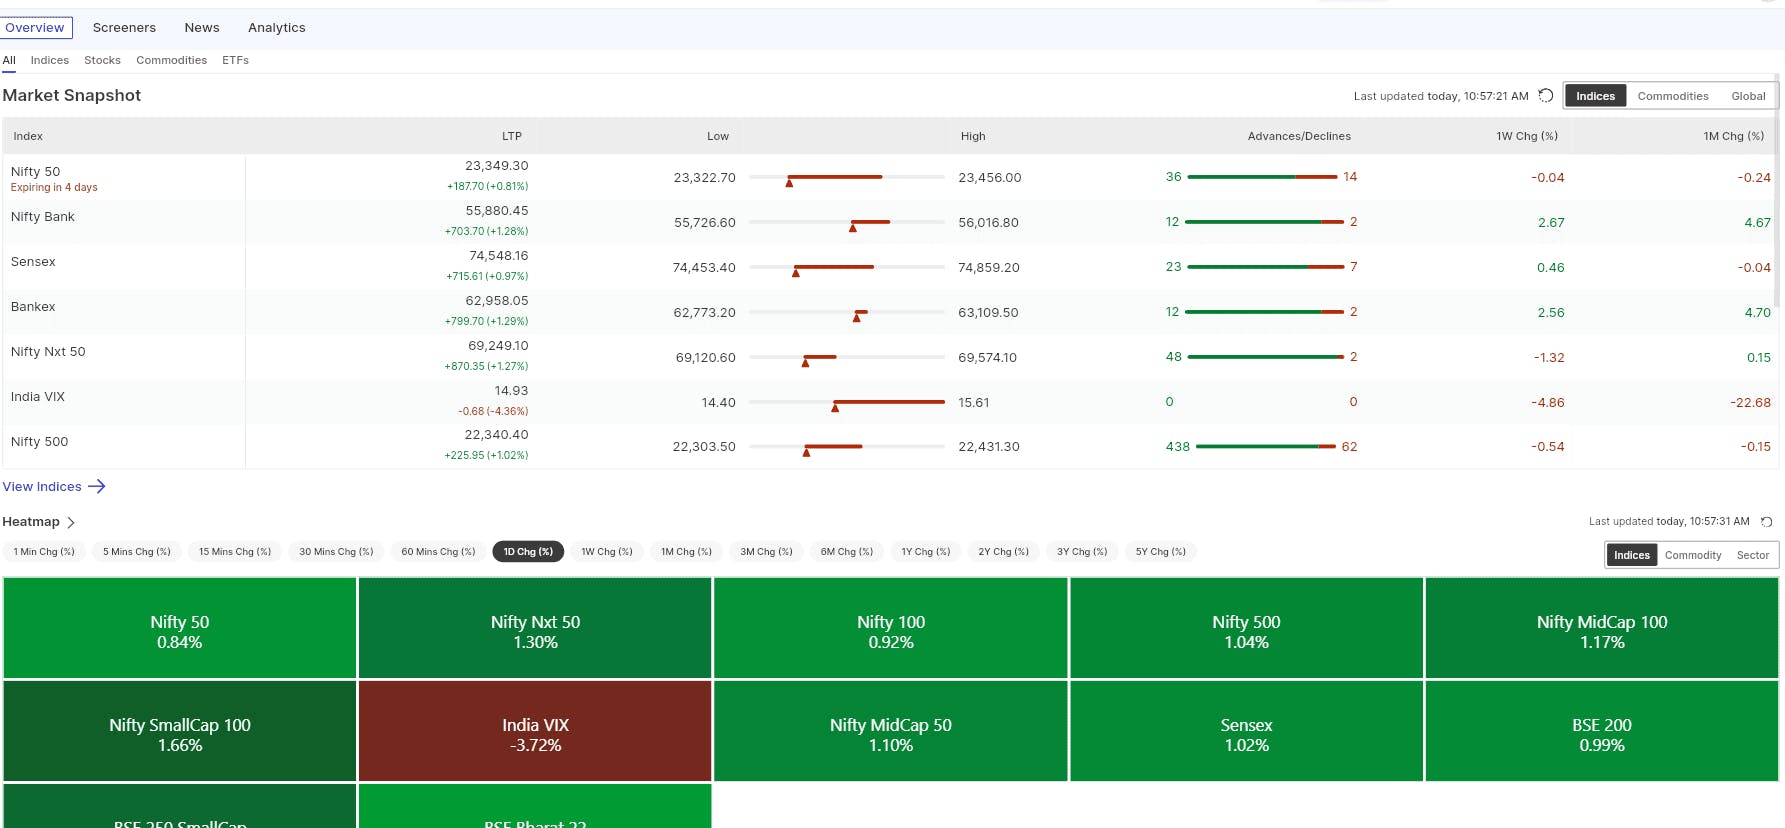Viewport: 1785px width, 828px height.
Task: Select 1W Chg (%) heatmap period
Action: 607,552
